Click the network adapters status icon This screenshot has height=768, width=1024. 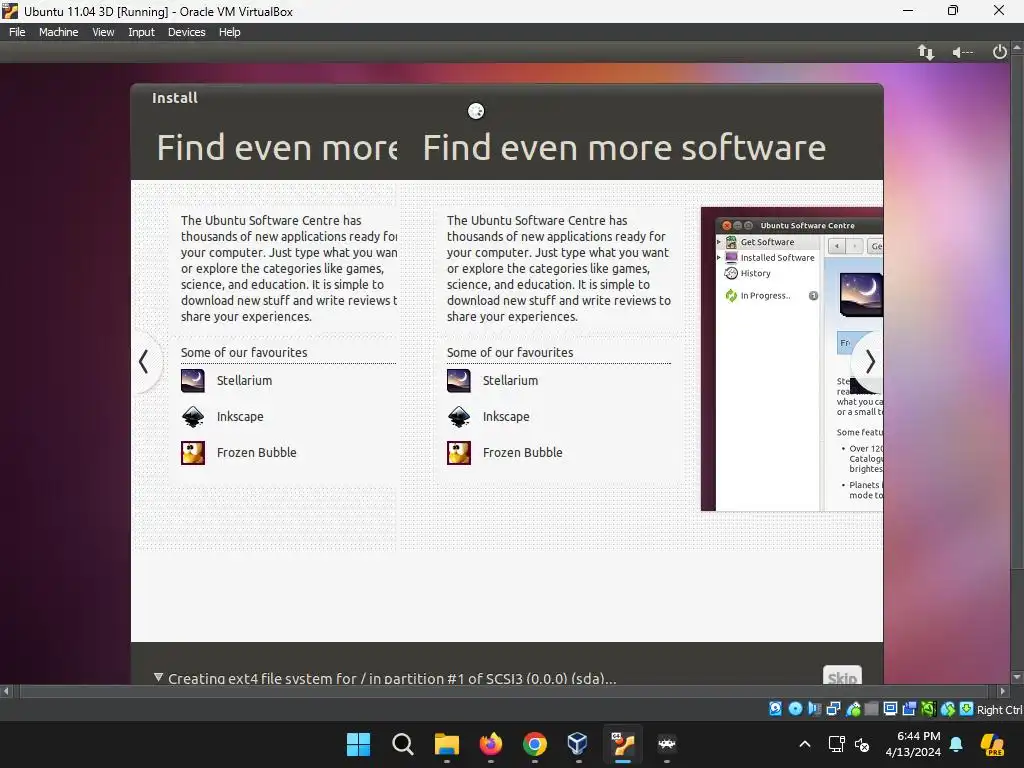pyautogui.click(x=833, y=709)
